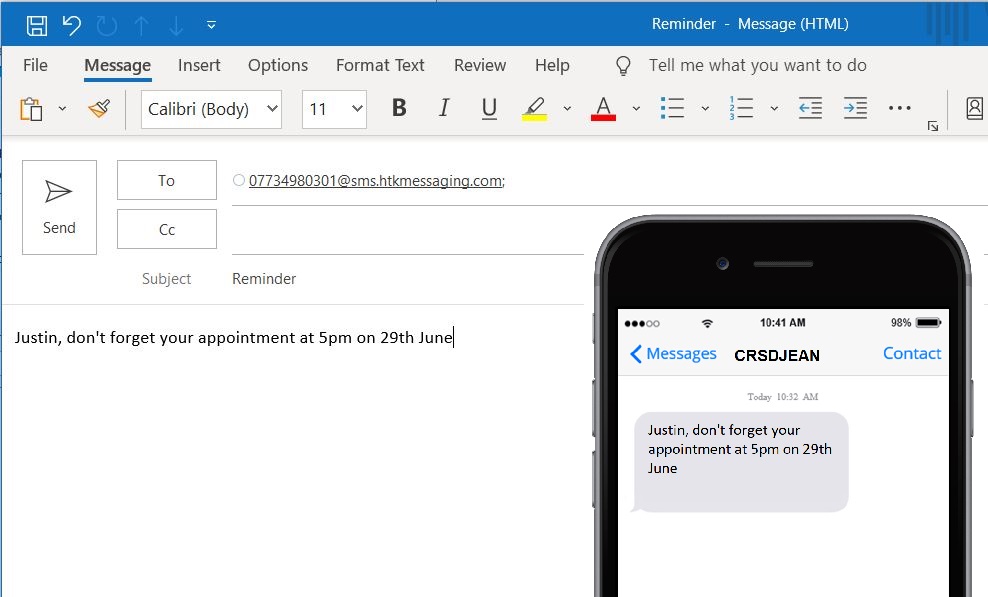Go to next item arrow
The image size is (988, 597).
(176, 25)
